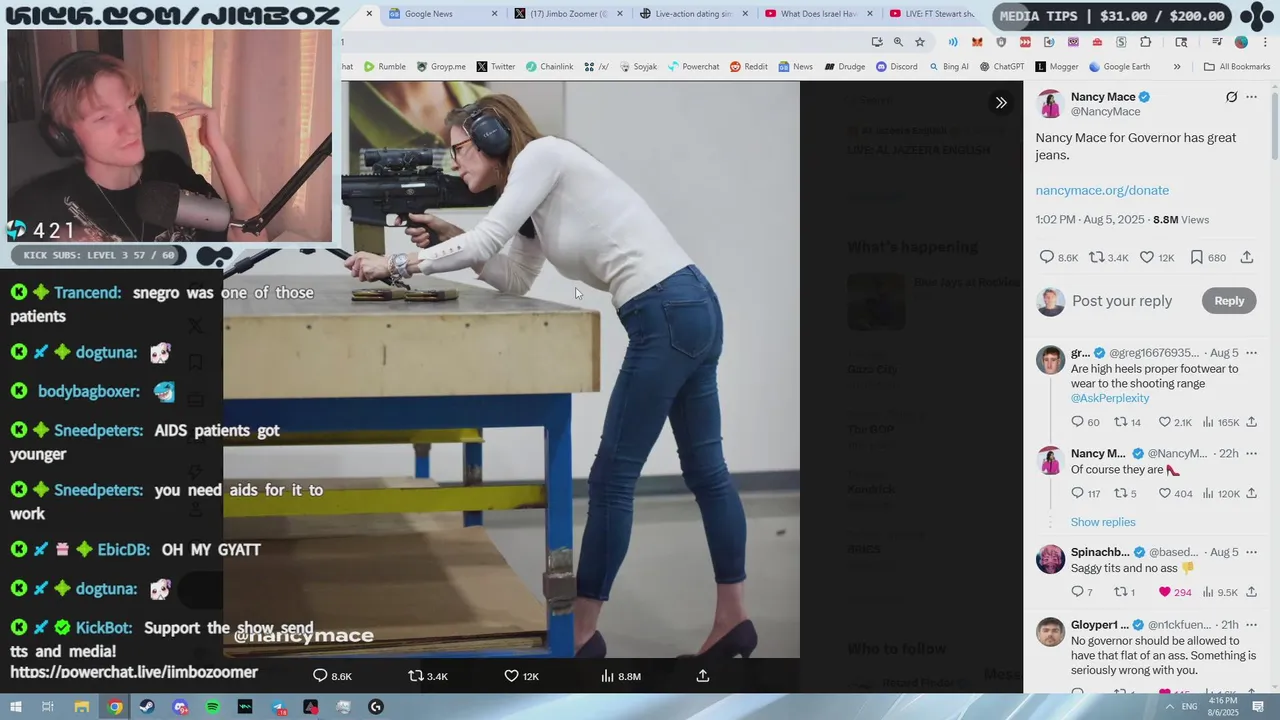Expand Show replies under Nancy's reply
Viewport: 1280px width, 720px height.
1103,522
